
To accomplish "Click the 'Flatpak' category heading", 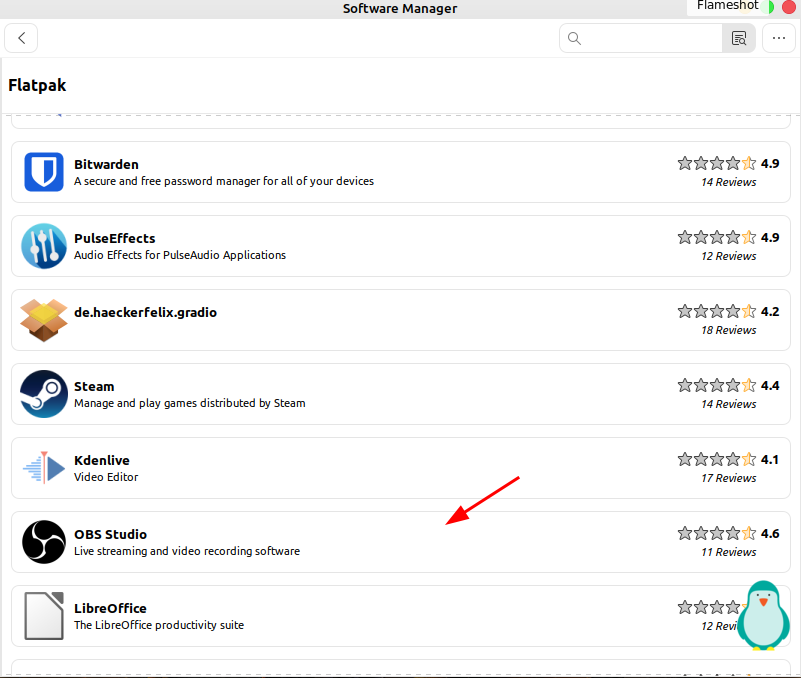I will pyautogui.click(x=37, y=85).
